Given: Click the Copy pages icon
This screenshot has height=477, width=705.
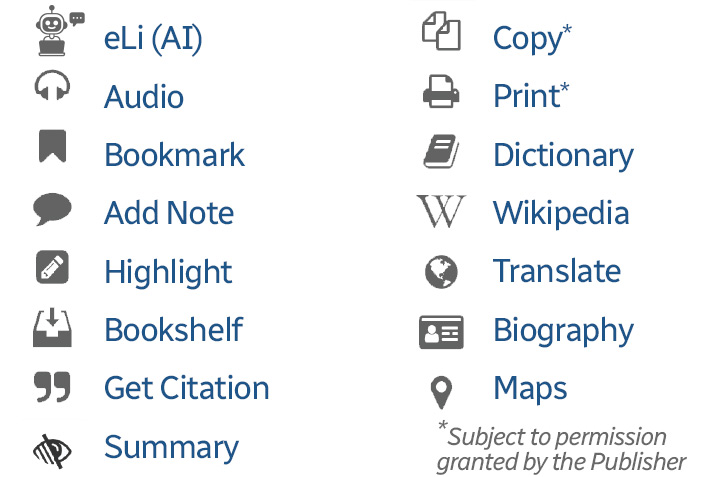Looking at the screenshot, I should click(441, 31).
